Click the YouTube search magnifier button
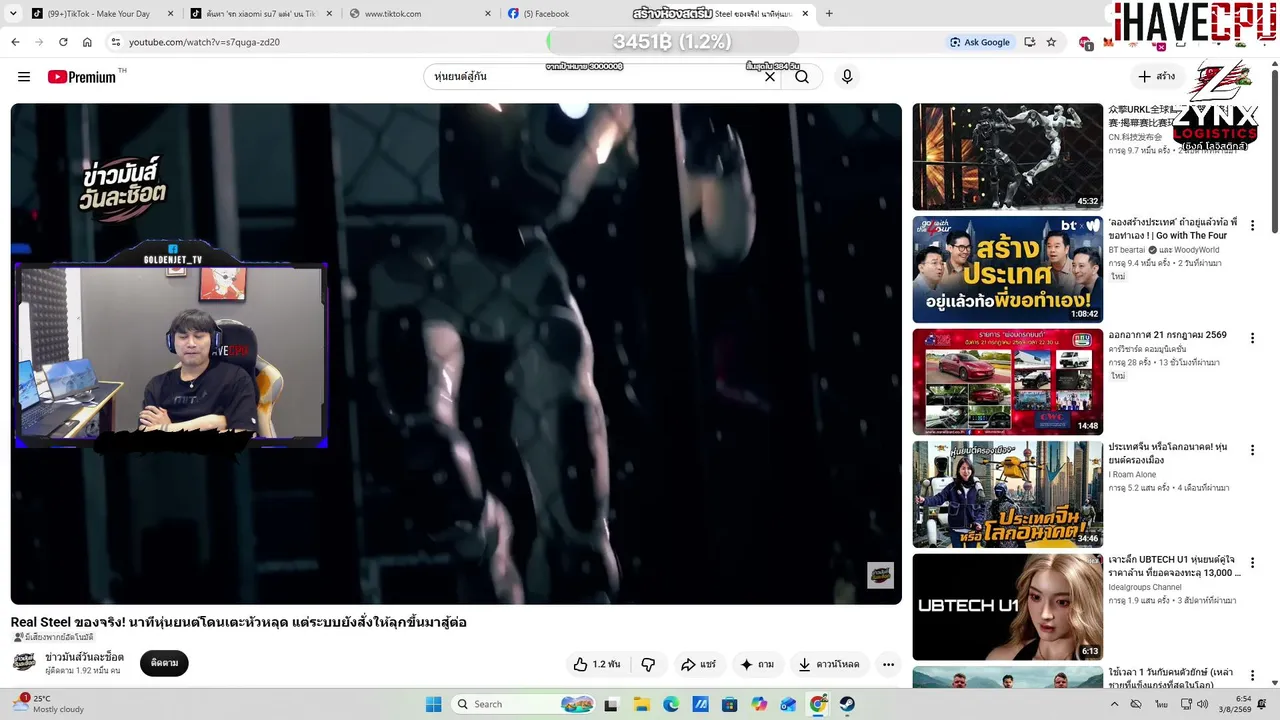The width and height of the screenshot is (1280, 720). (x=802, y=77)
